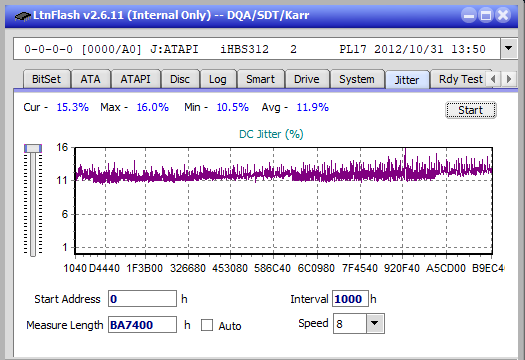This screenshot has height=360, width=525.
Task: Go to the Disc tab
Action: tap(180, 79)
